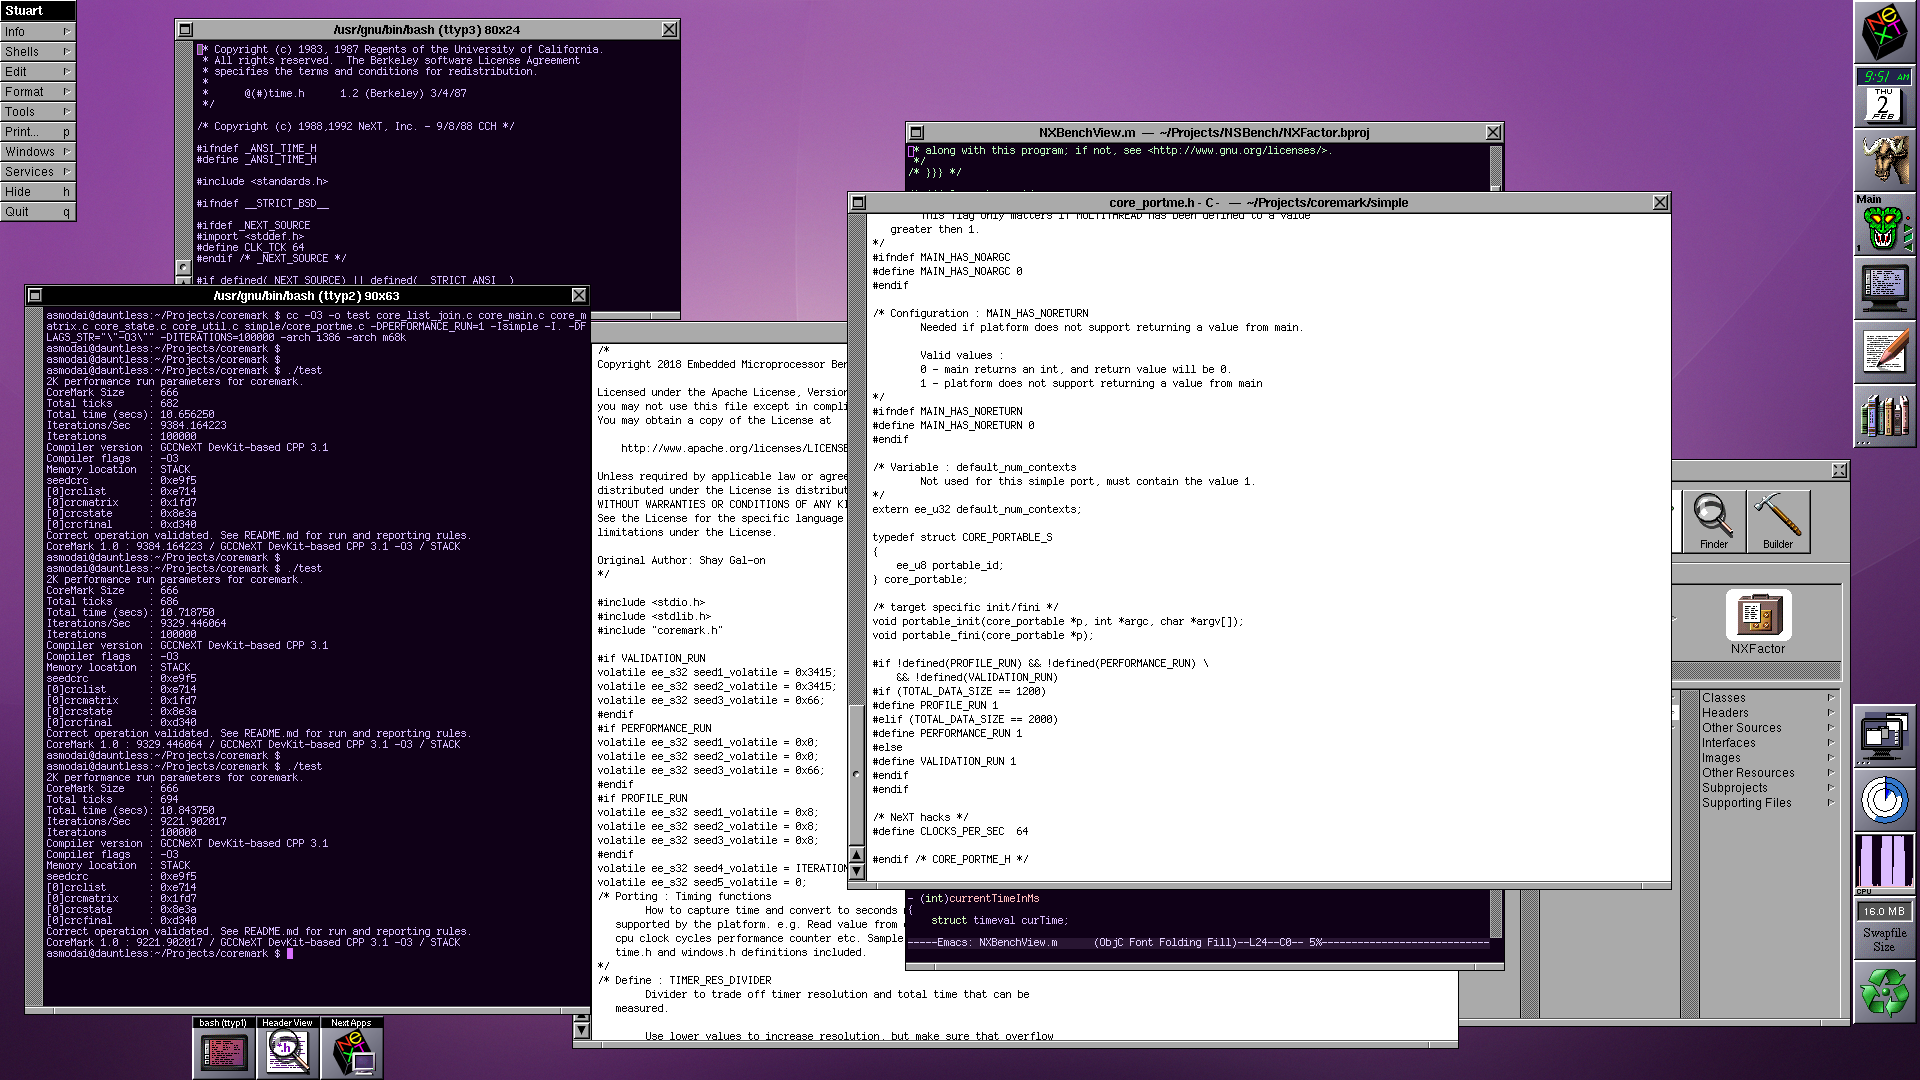Restore the minimized Header View icon

(x=287, y=1051)
